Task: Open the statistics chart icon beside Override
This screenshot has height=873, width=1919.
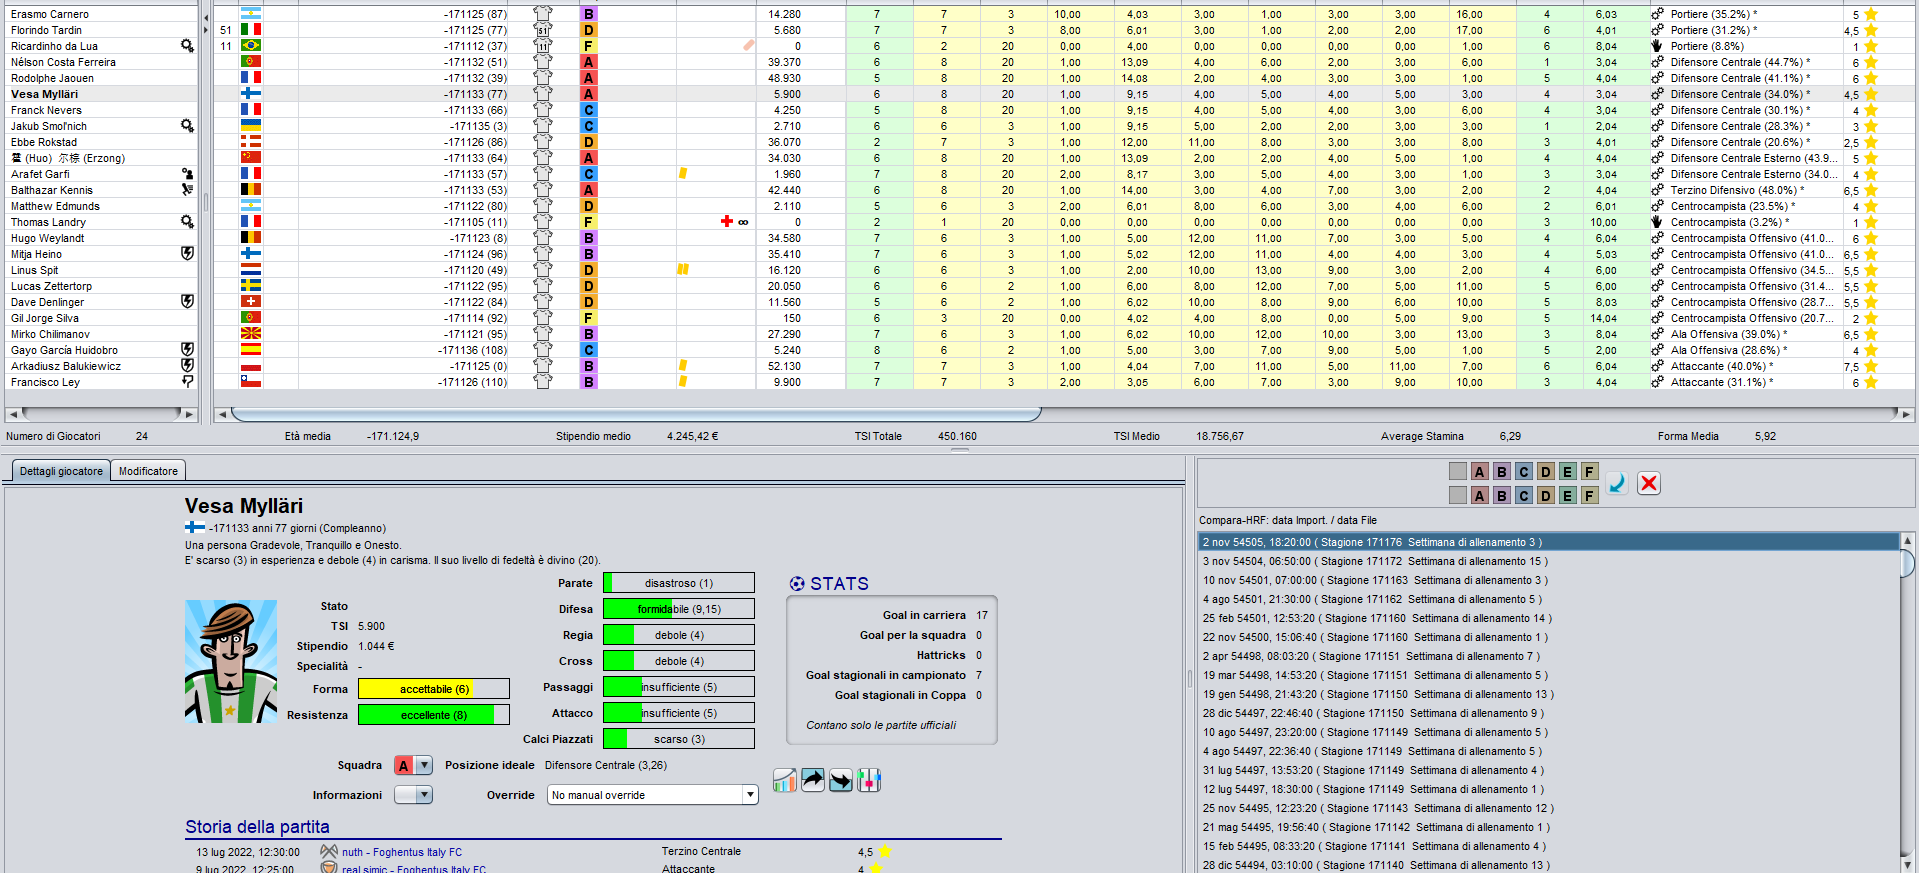Action: [785, 780]
